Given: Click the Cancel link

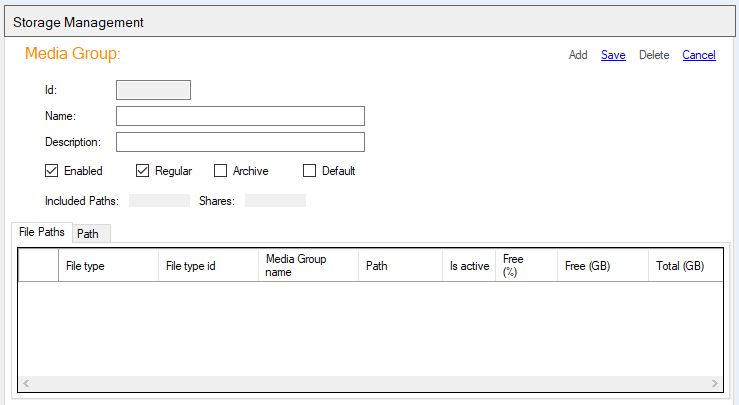Looking at the screenshot, I should (699, 55).
